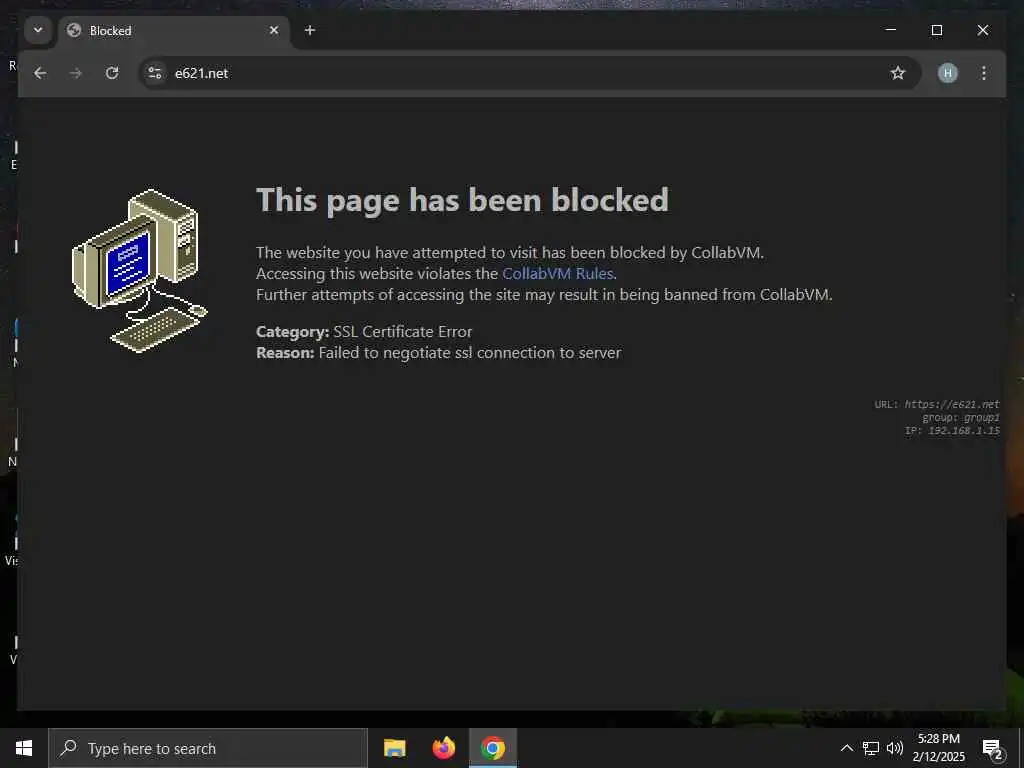This screenshot has height=768, width=1024.
Task: Click the IP 192.168.1.15 text
Action: point(952,430)
